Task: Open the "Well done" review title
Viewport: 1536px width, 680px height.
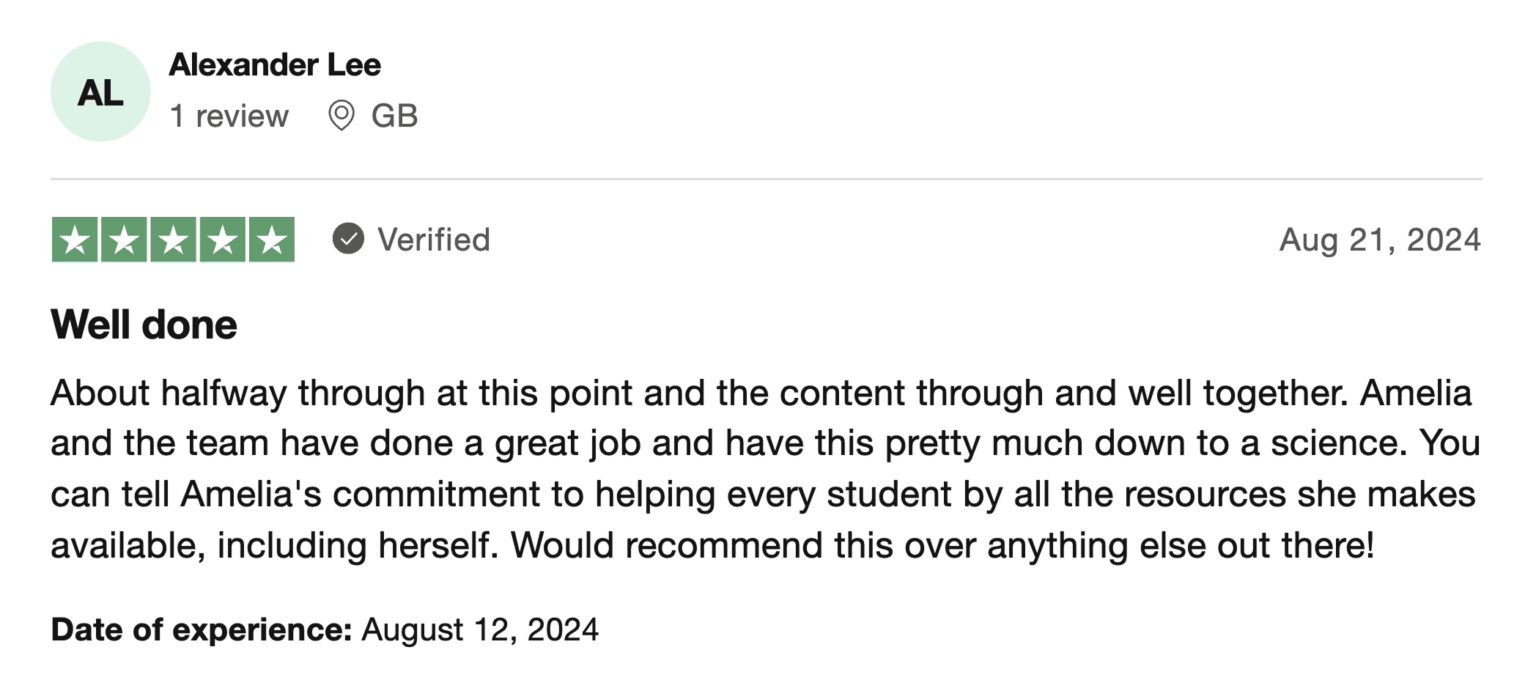Action: pos(144,325)
